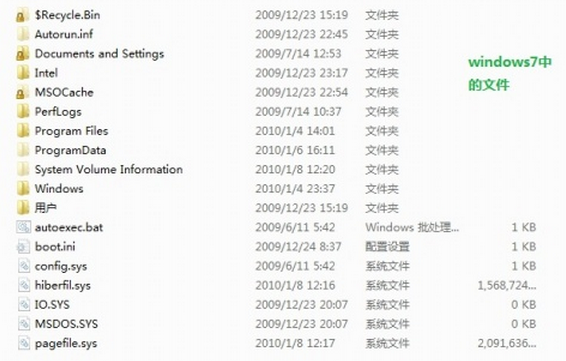Click hiberfil.sys size value 1,568,724

click(507, 286)
